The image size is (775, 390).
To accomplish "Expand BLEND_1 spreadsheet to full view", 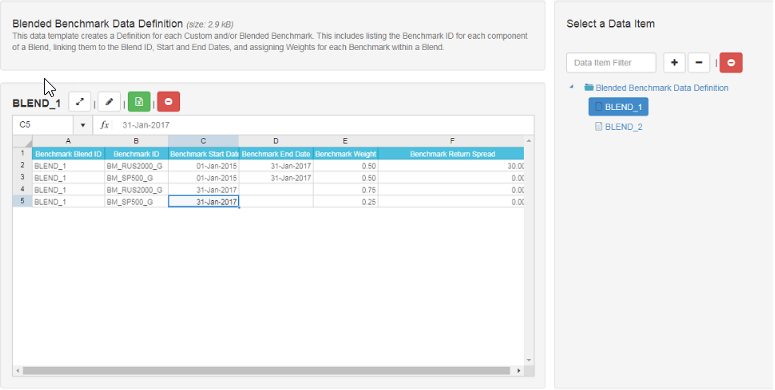I will [x=80, y=102].
